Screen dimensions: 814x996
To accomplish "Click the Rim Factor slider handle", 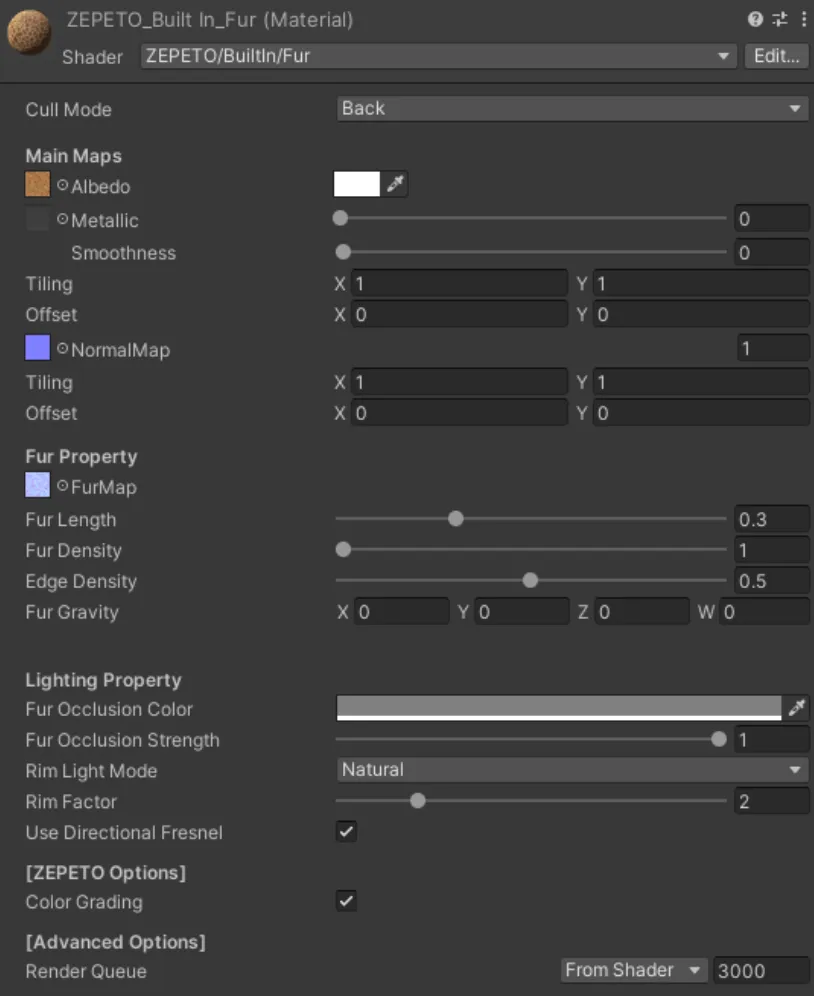I will [417, 801].
